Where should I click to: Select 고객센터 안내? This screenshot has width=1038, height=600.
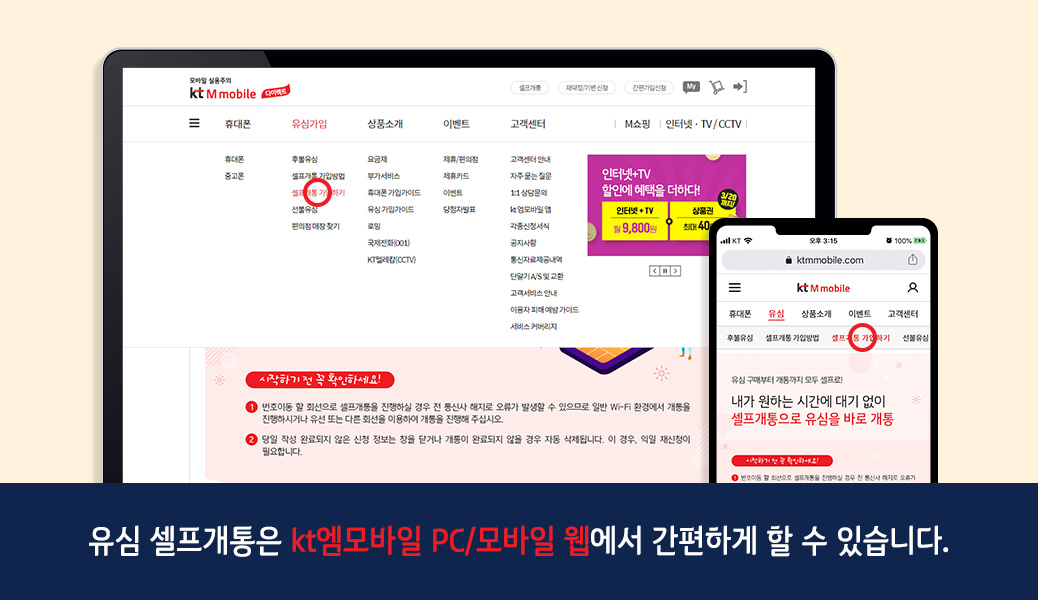[x=530, y=160]
